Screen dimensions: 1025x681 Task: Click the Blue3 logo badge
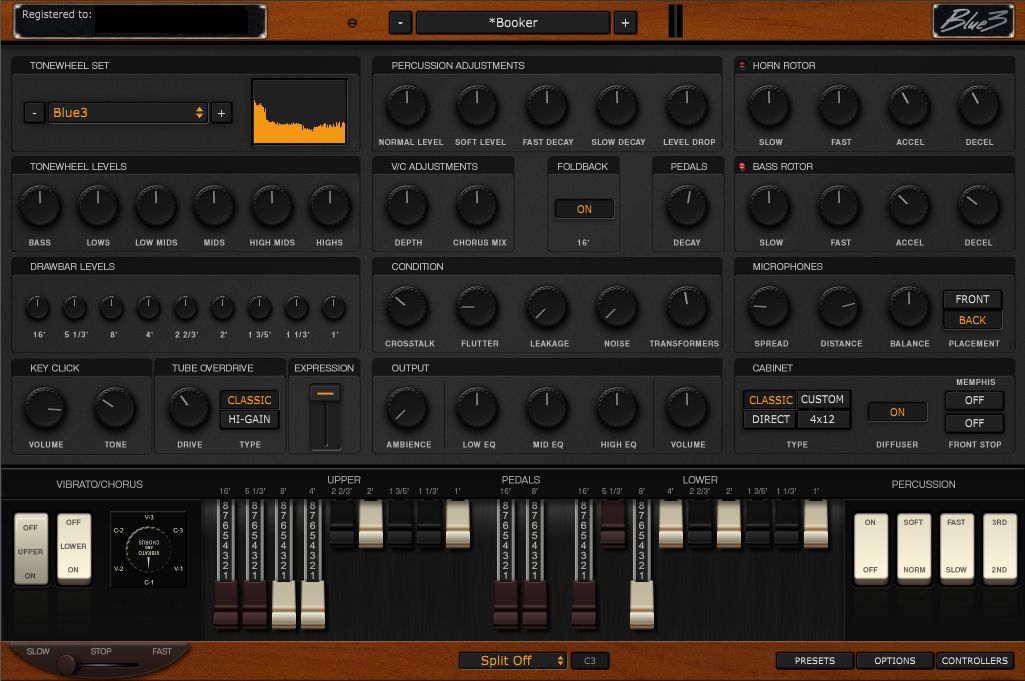(x=973, y=21)
